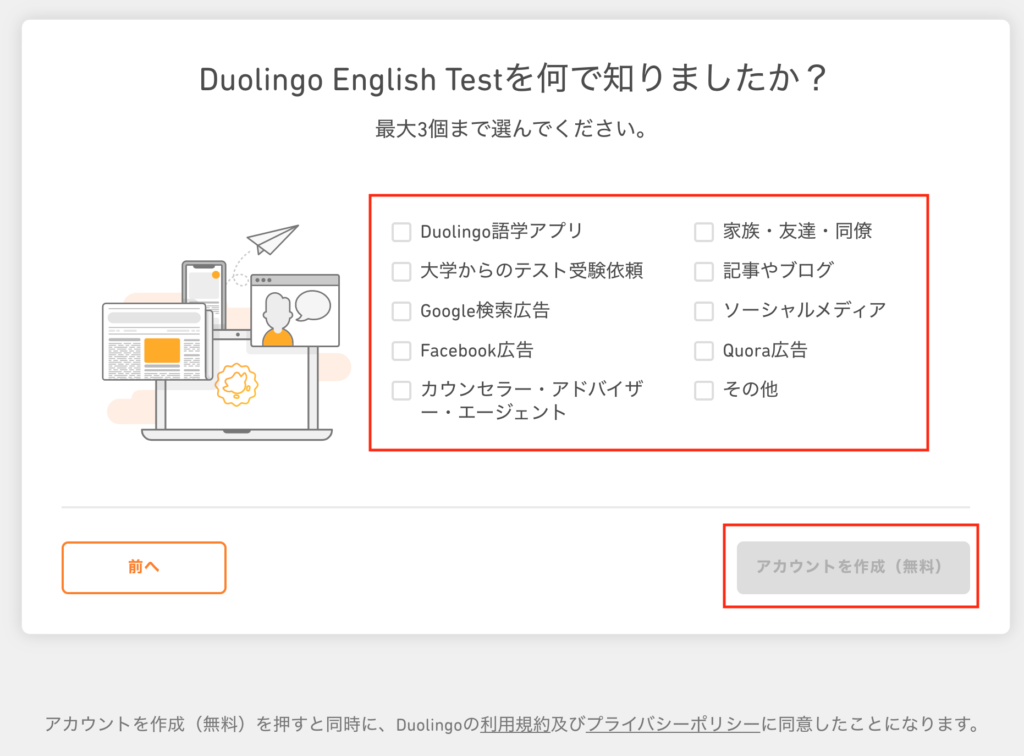Check the Duolingo語学アプリ checkbox
This screenshot has height=756, width=1024.
click(x=401, y=232)
